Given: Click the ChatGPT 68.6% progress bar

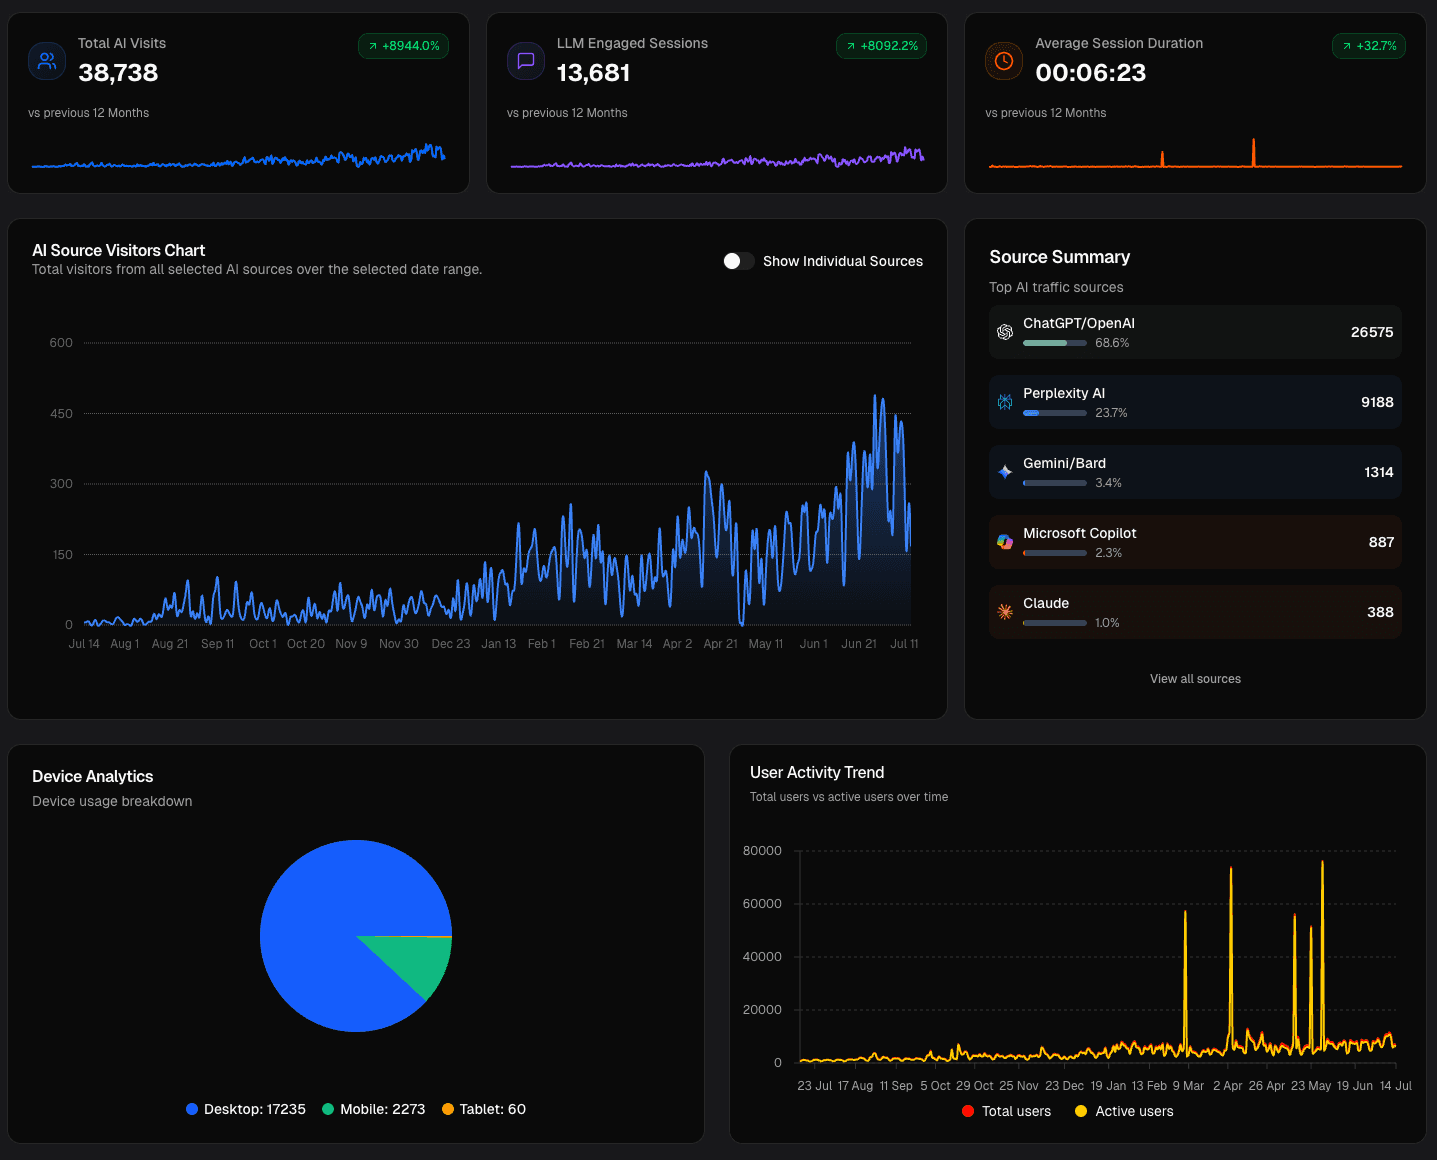Looking at the screenshot, I should point(1054,342).
